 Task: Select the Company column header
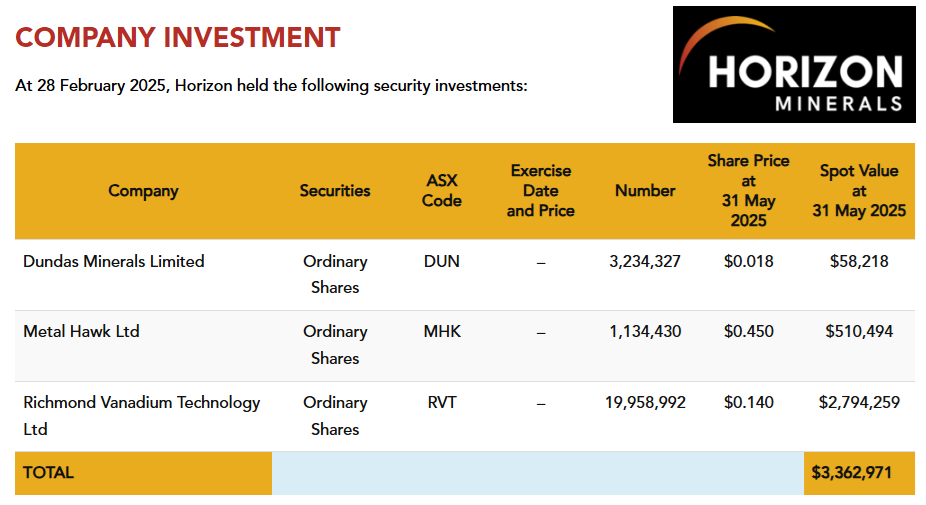coord(143,190)
